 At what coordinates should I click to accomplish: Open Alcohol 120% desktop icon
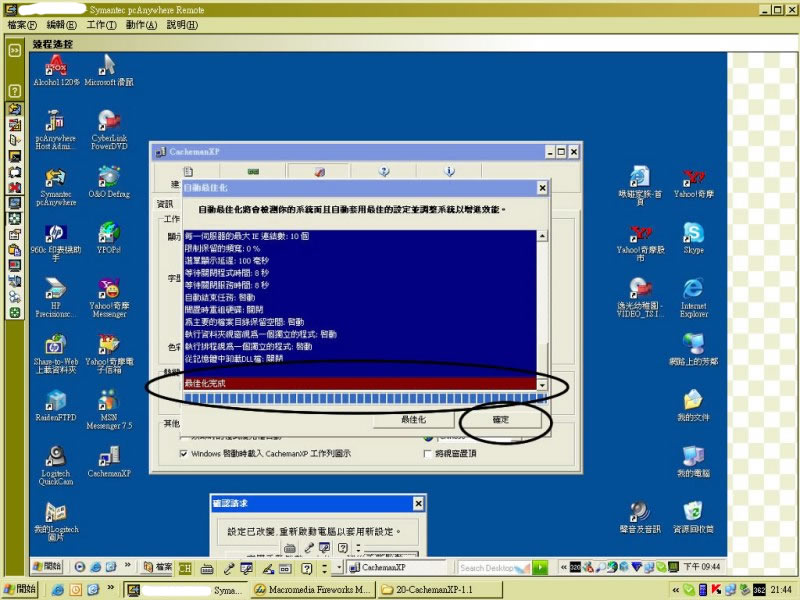click(56, 70)
